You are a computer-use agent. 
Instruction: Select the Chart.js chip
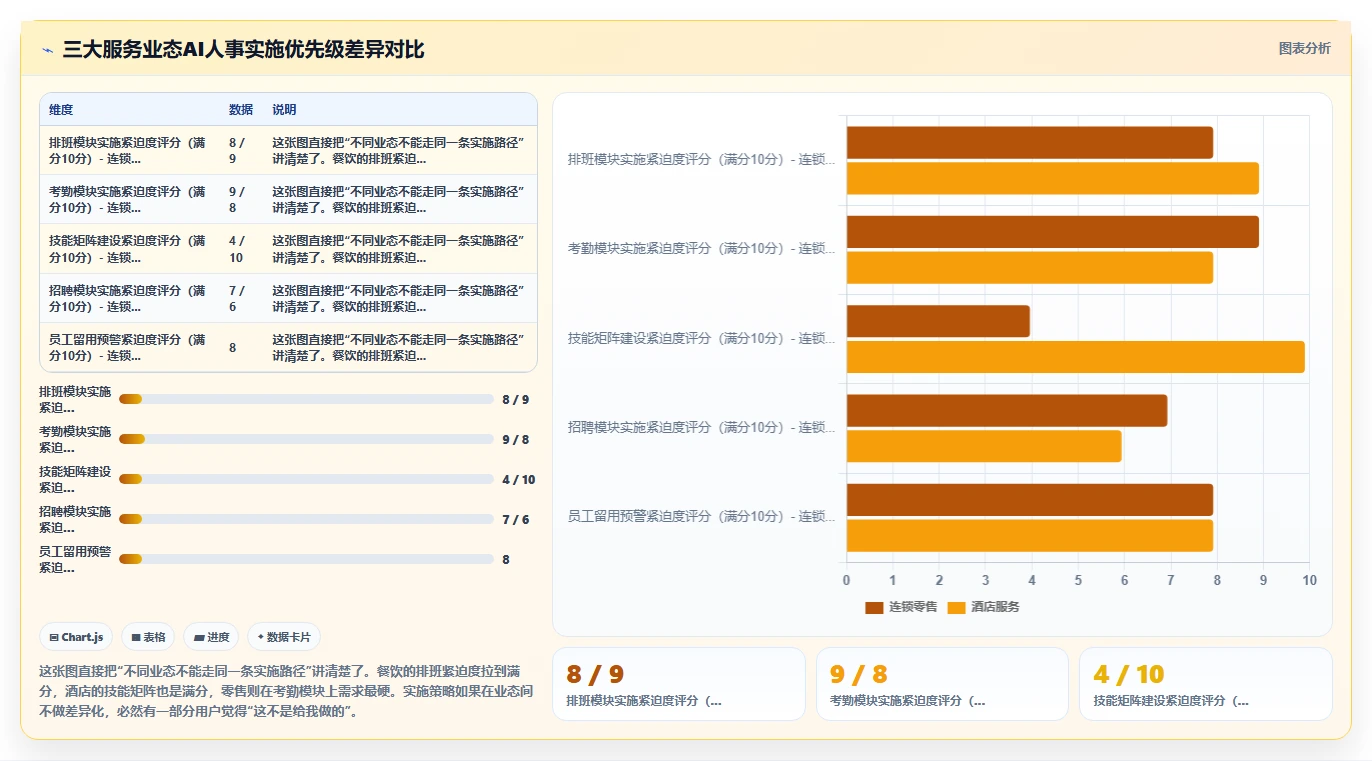(x=76, y=637)
